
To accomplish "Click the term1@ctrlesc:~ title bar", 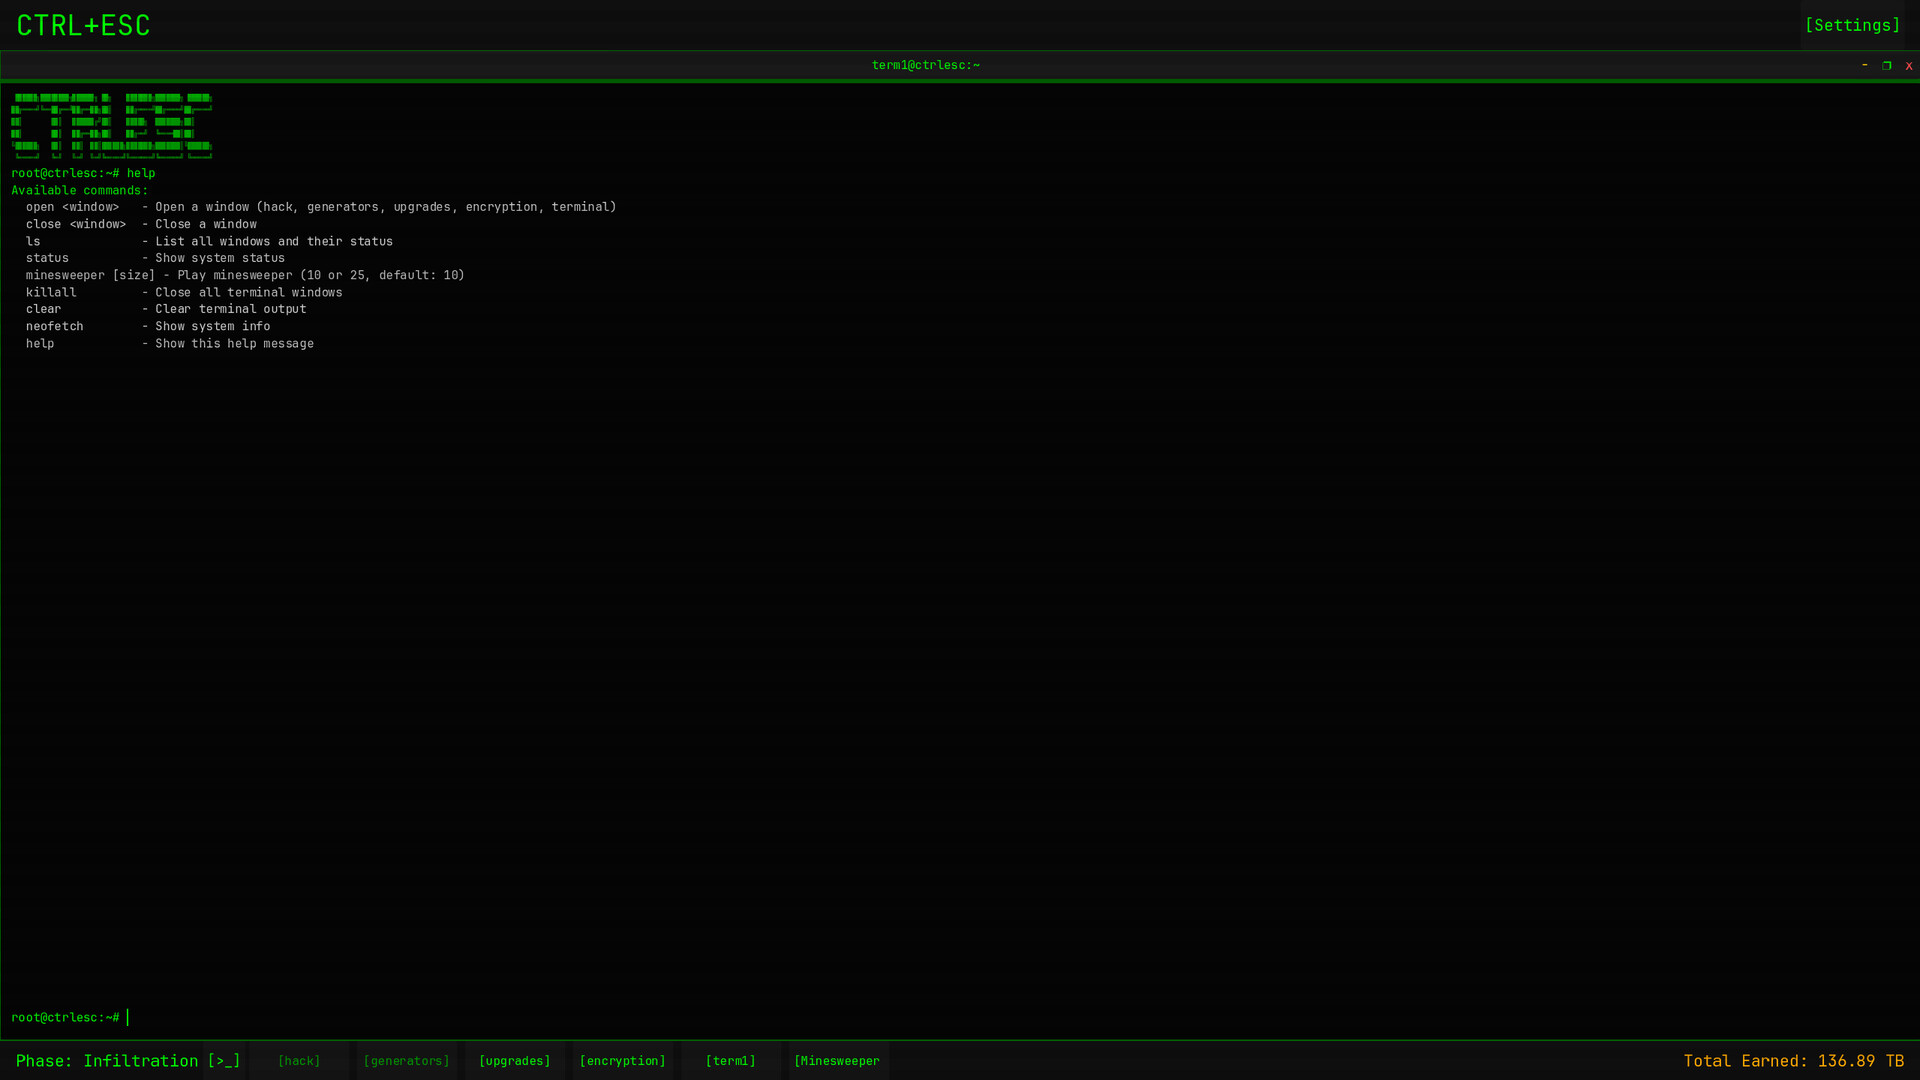I will tap(926, 65).
